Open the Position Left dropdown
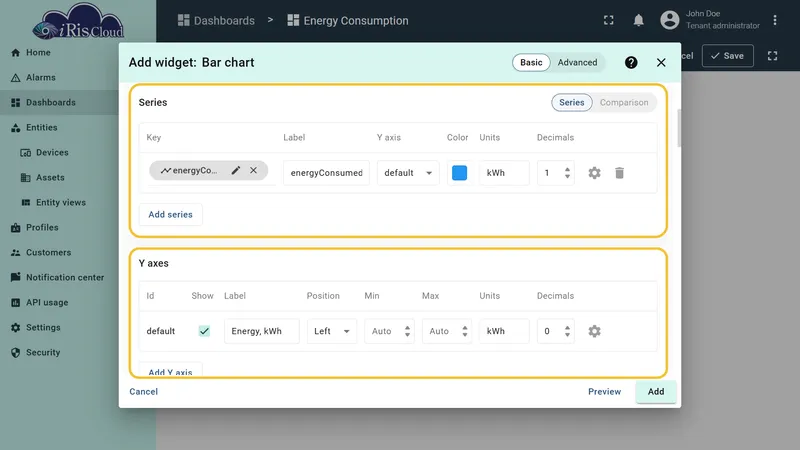 332,331
